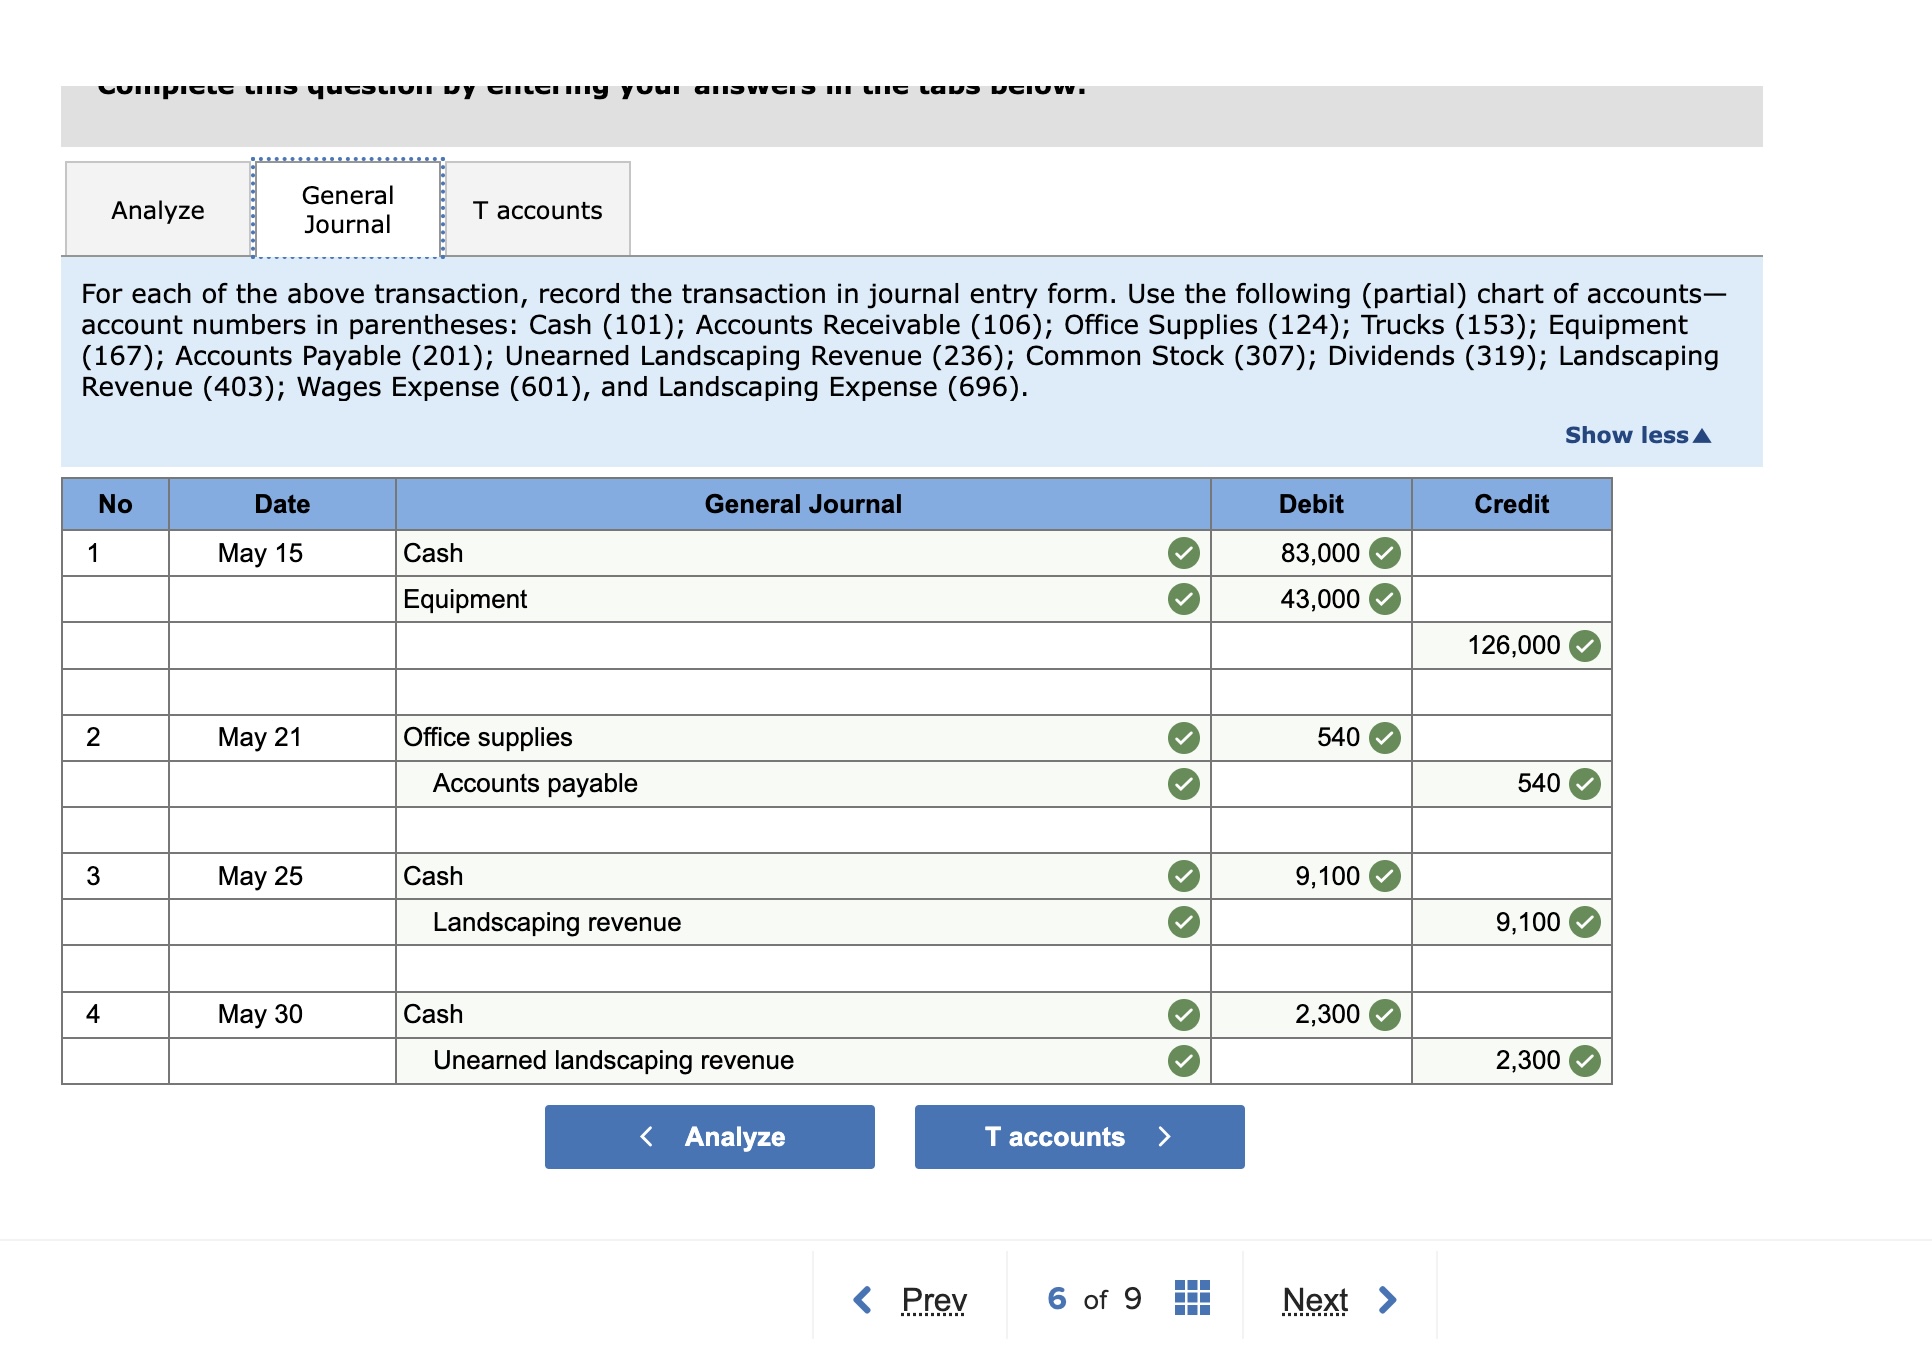Open the page grid icon beside 6 of 9

[x=1191, y=1298]
